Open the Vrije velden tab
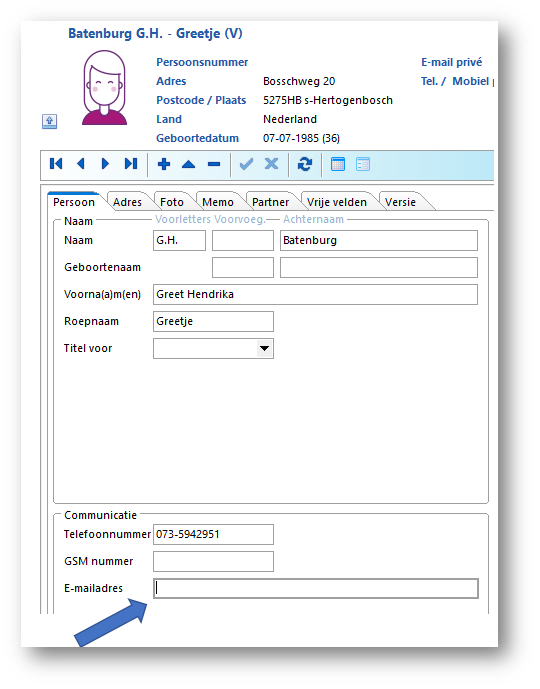This screenshot has height=689, width=540. click(337, 202)
